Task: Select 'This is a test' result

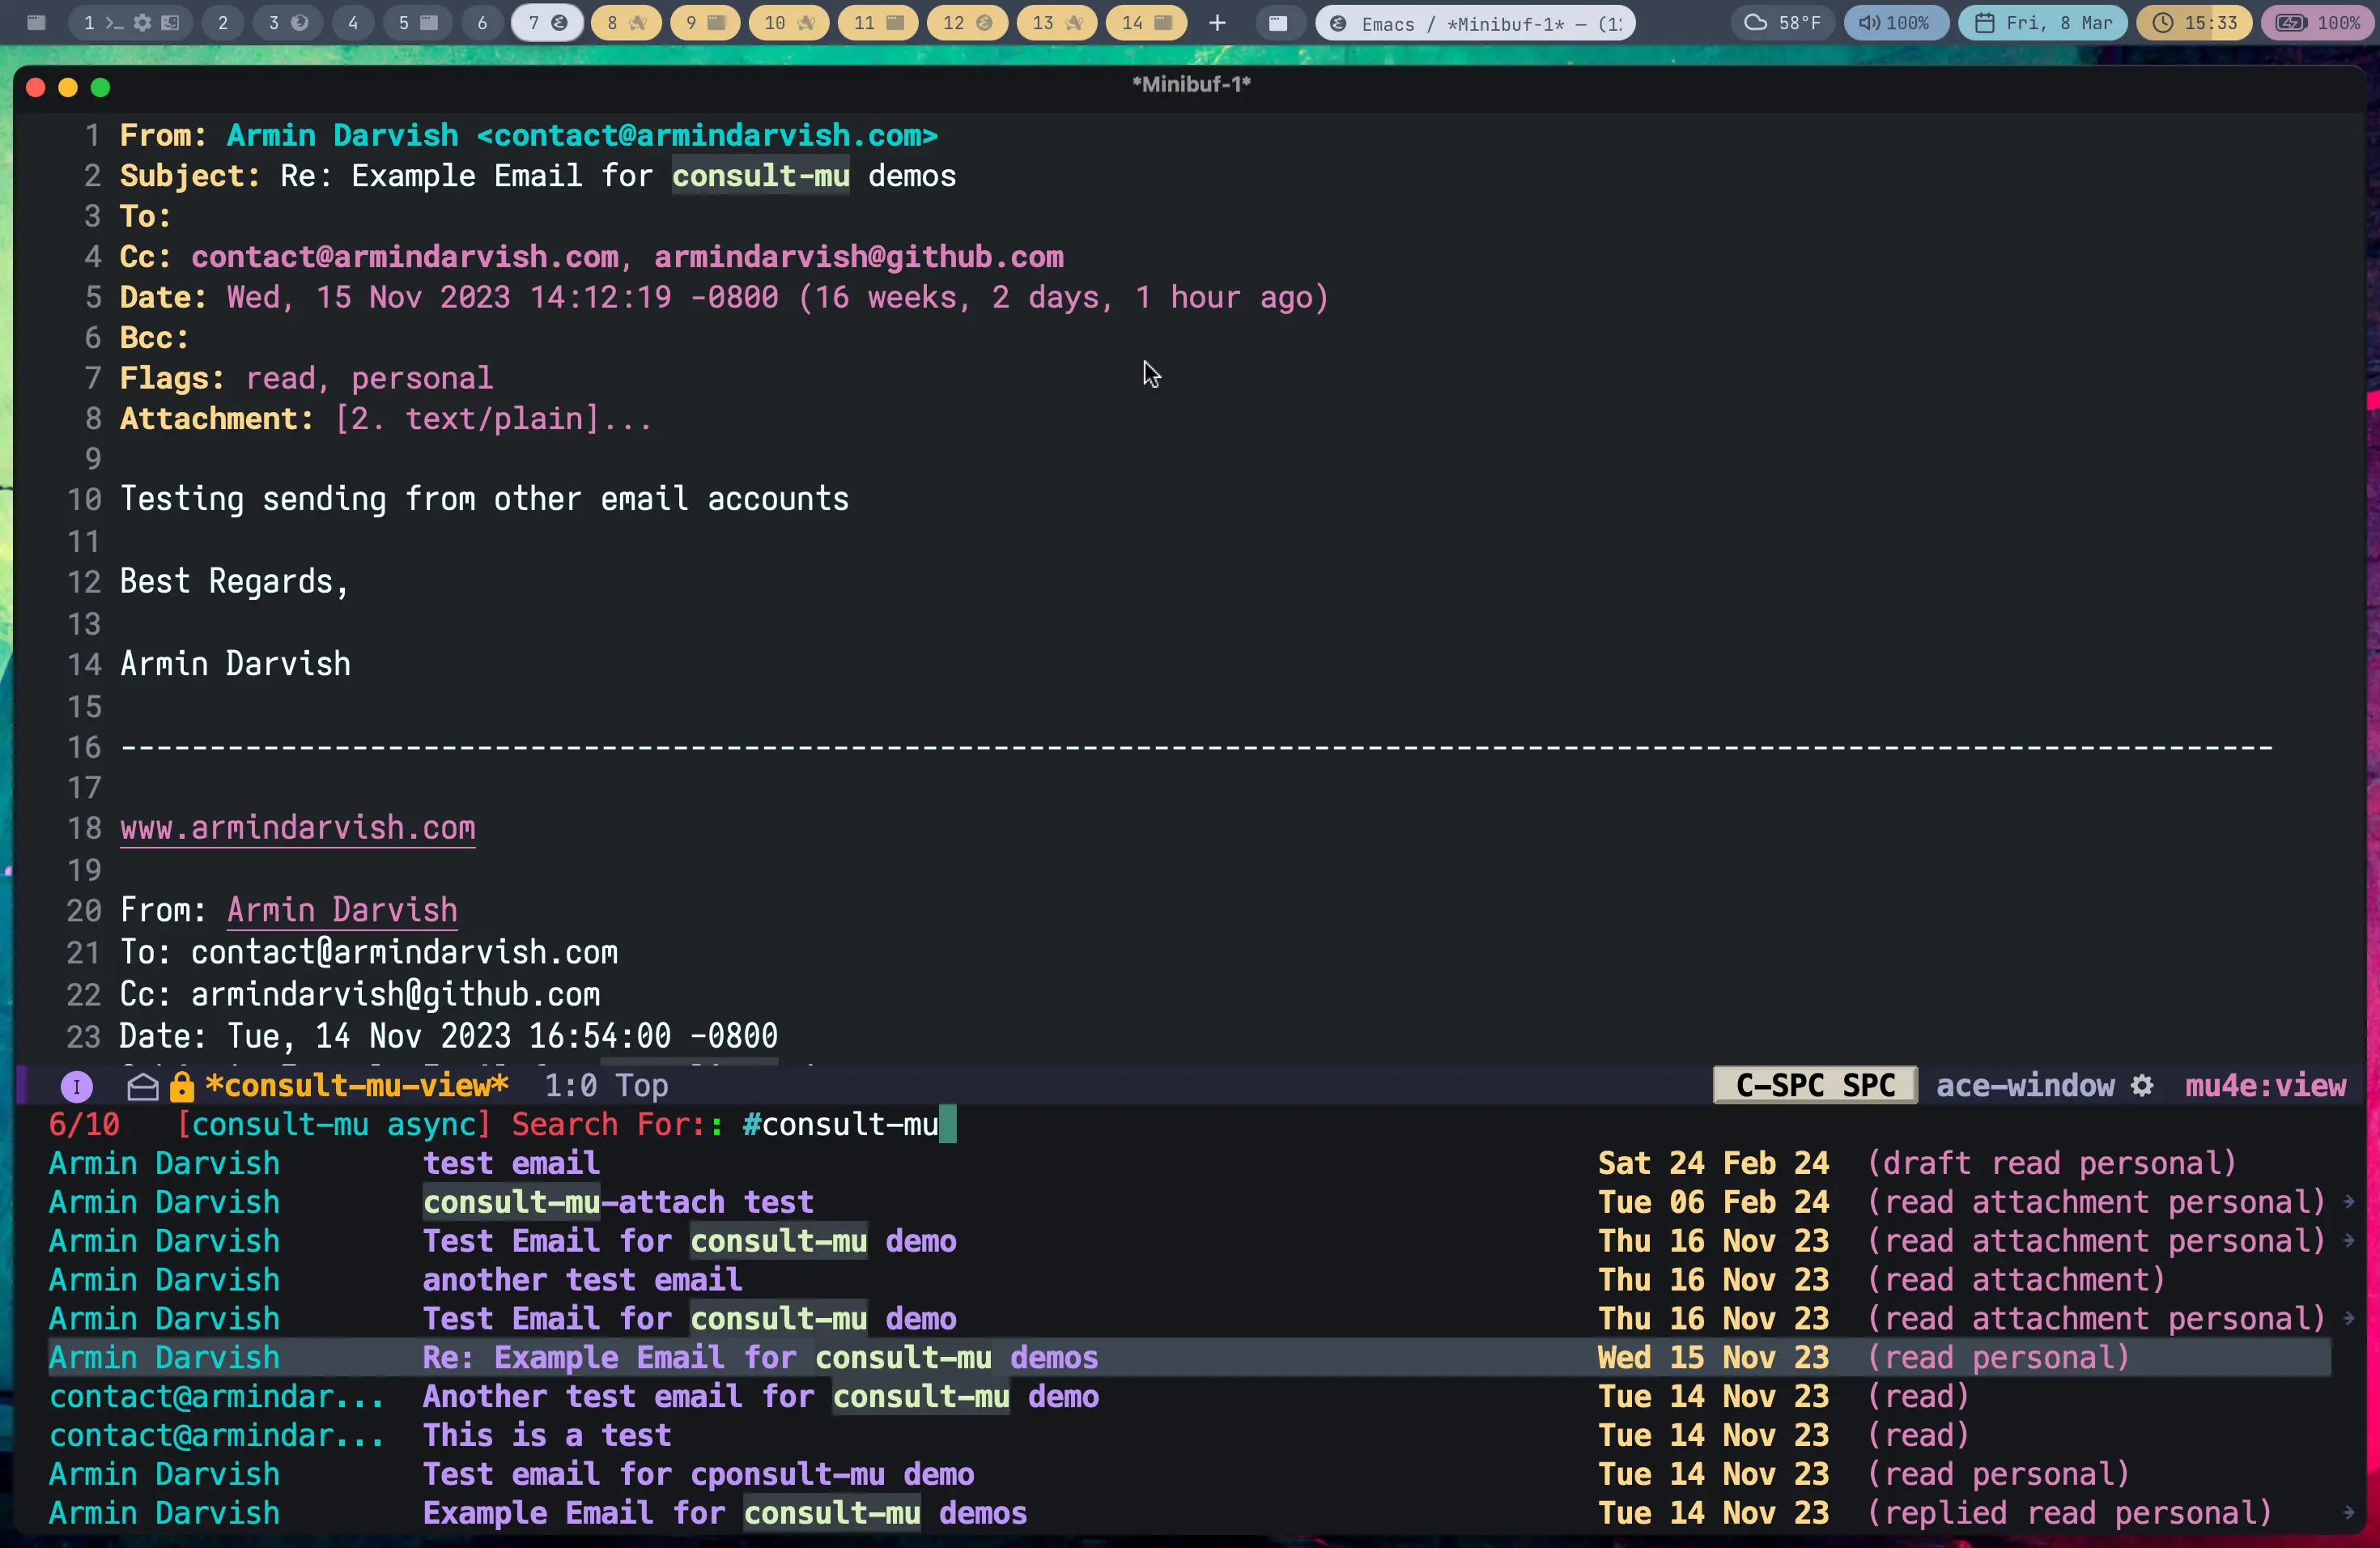Action: (1190, 1435)
